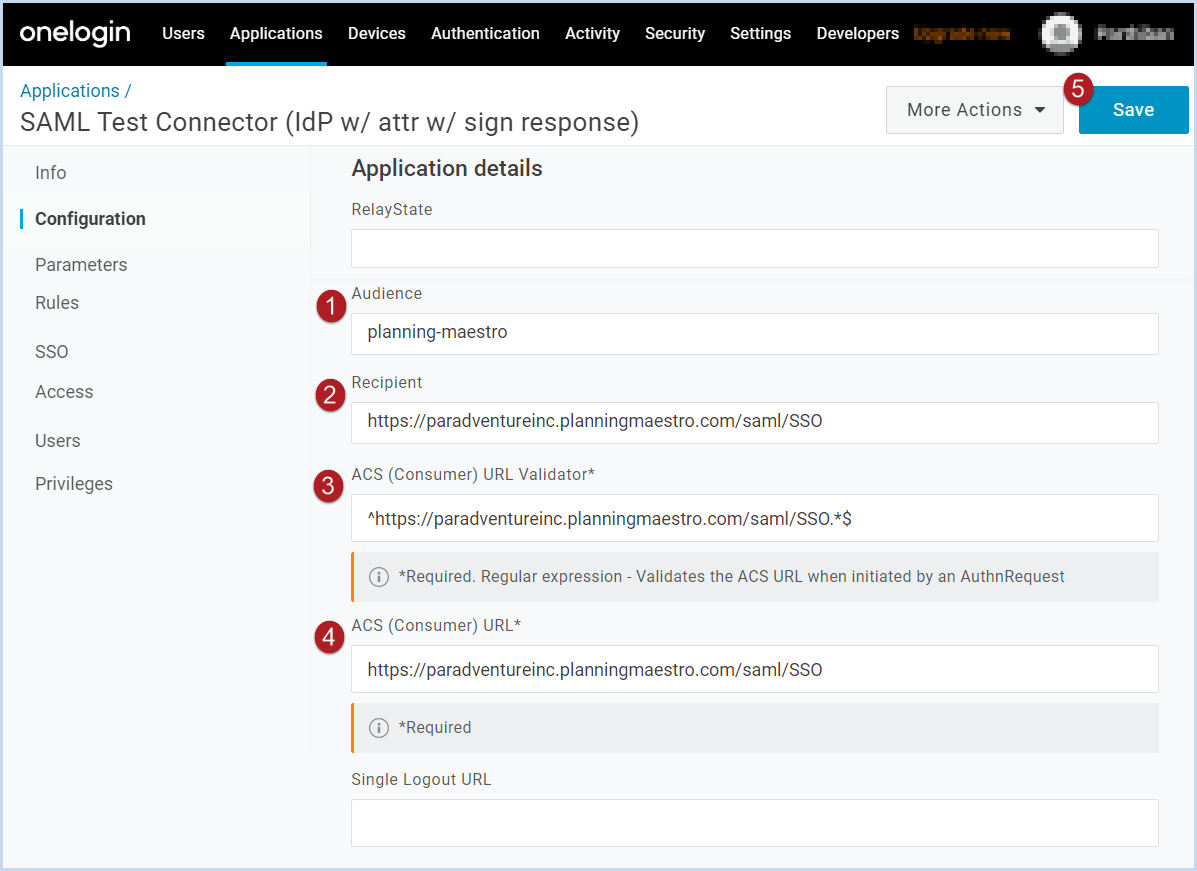Switch to the SSO sidebar tab
Image resolution: width=1197 pixels, height=871 pixels.
pyautogui.click(x=51, y=351)
